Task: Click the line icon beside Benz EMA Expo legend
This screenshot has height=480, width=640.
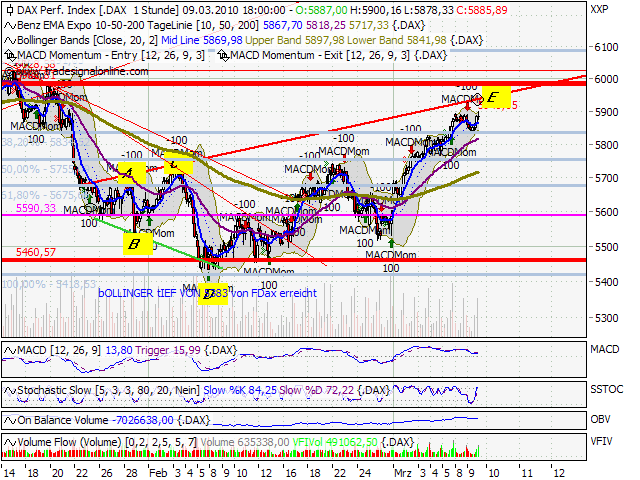Action: (10, 26)
